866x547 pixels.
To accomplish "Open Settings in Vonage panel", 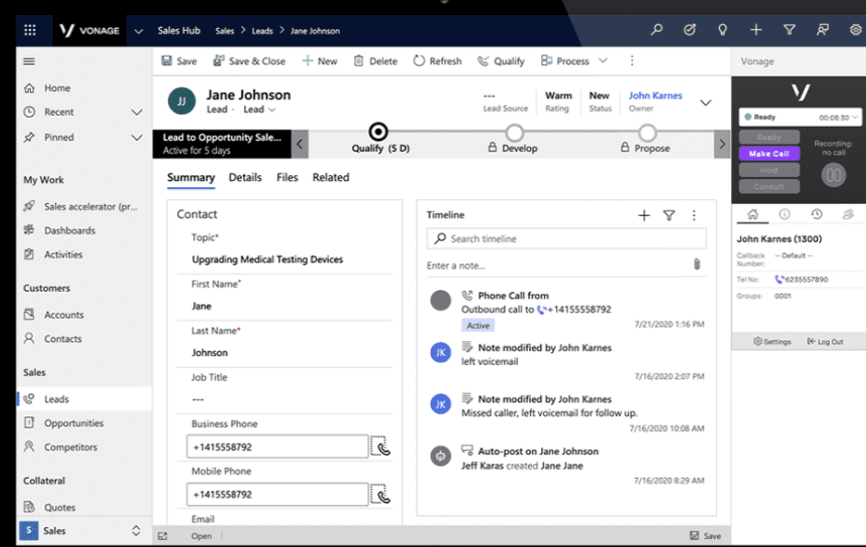I will pos(772,342).
